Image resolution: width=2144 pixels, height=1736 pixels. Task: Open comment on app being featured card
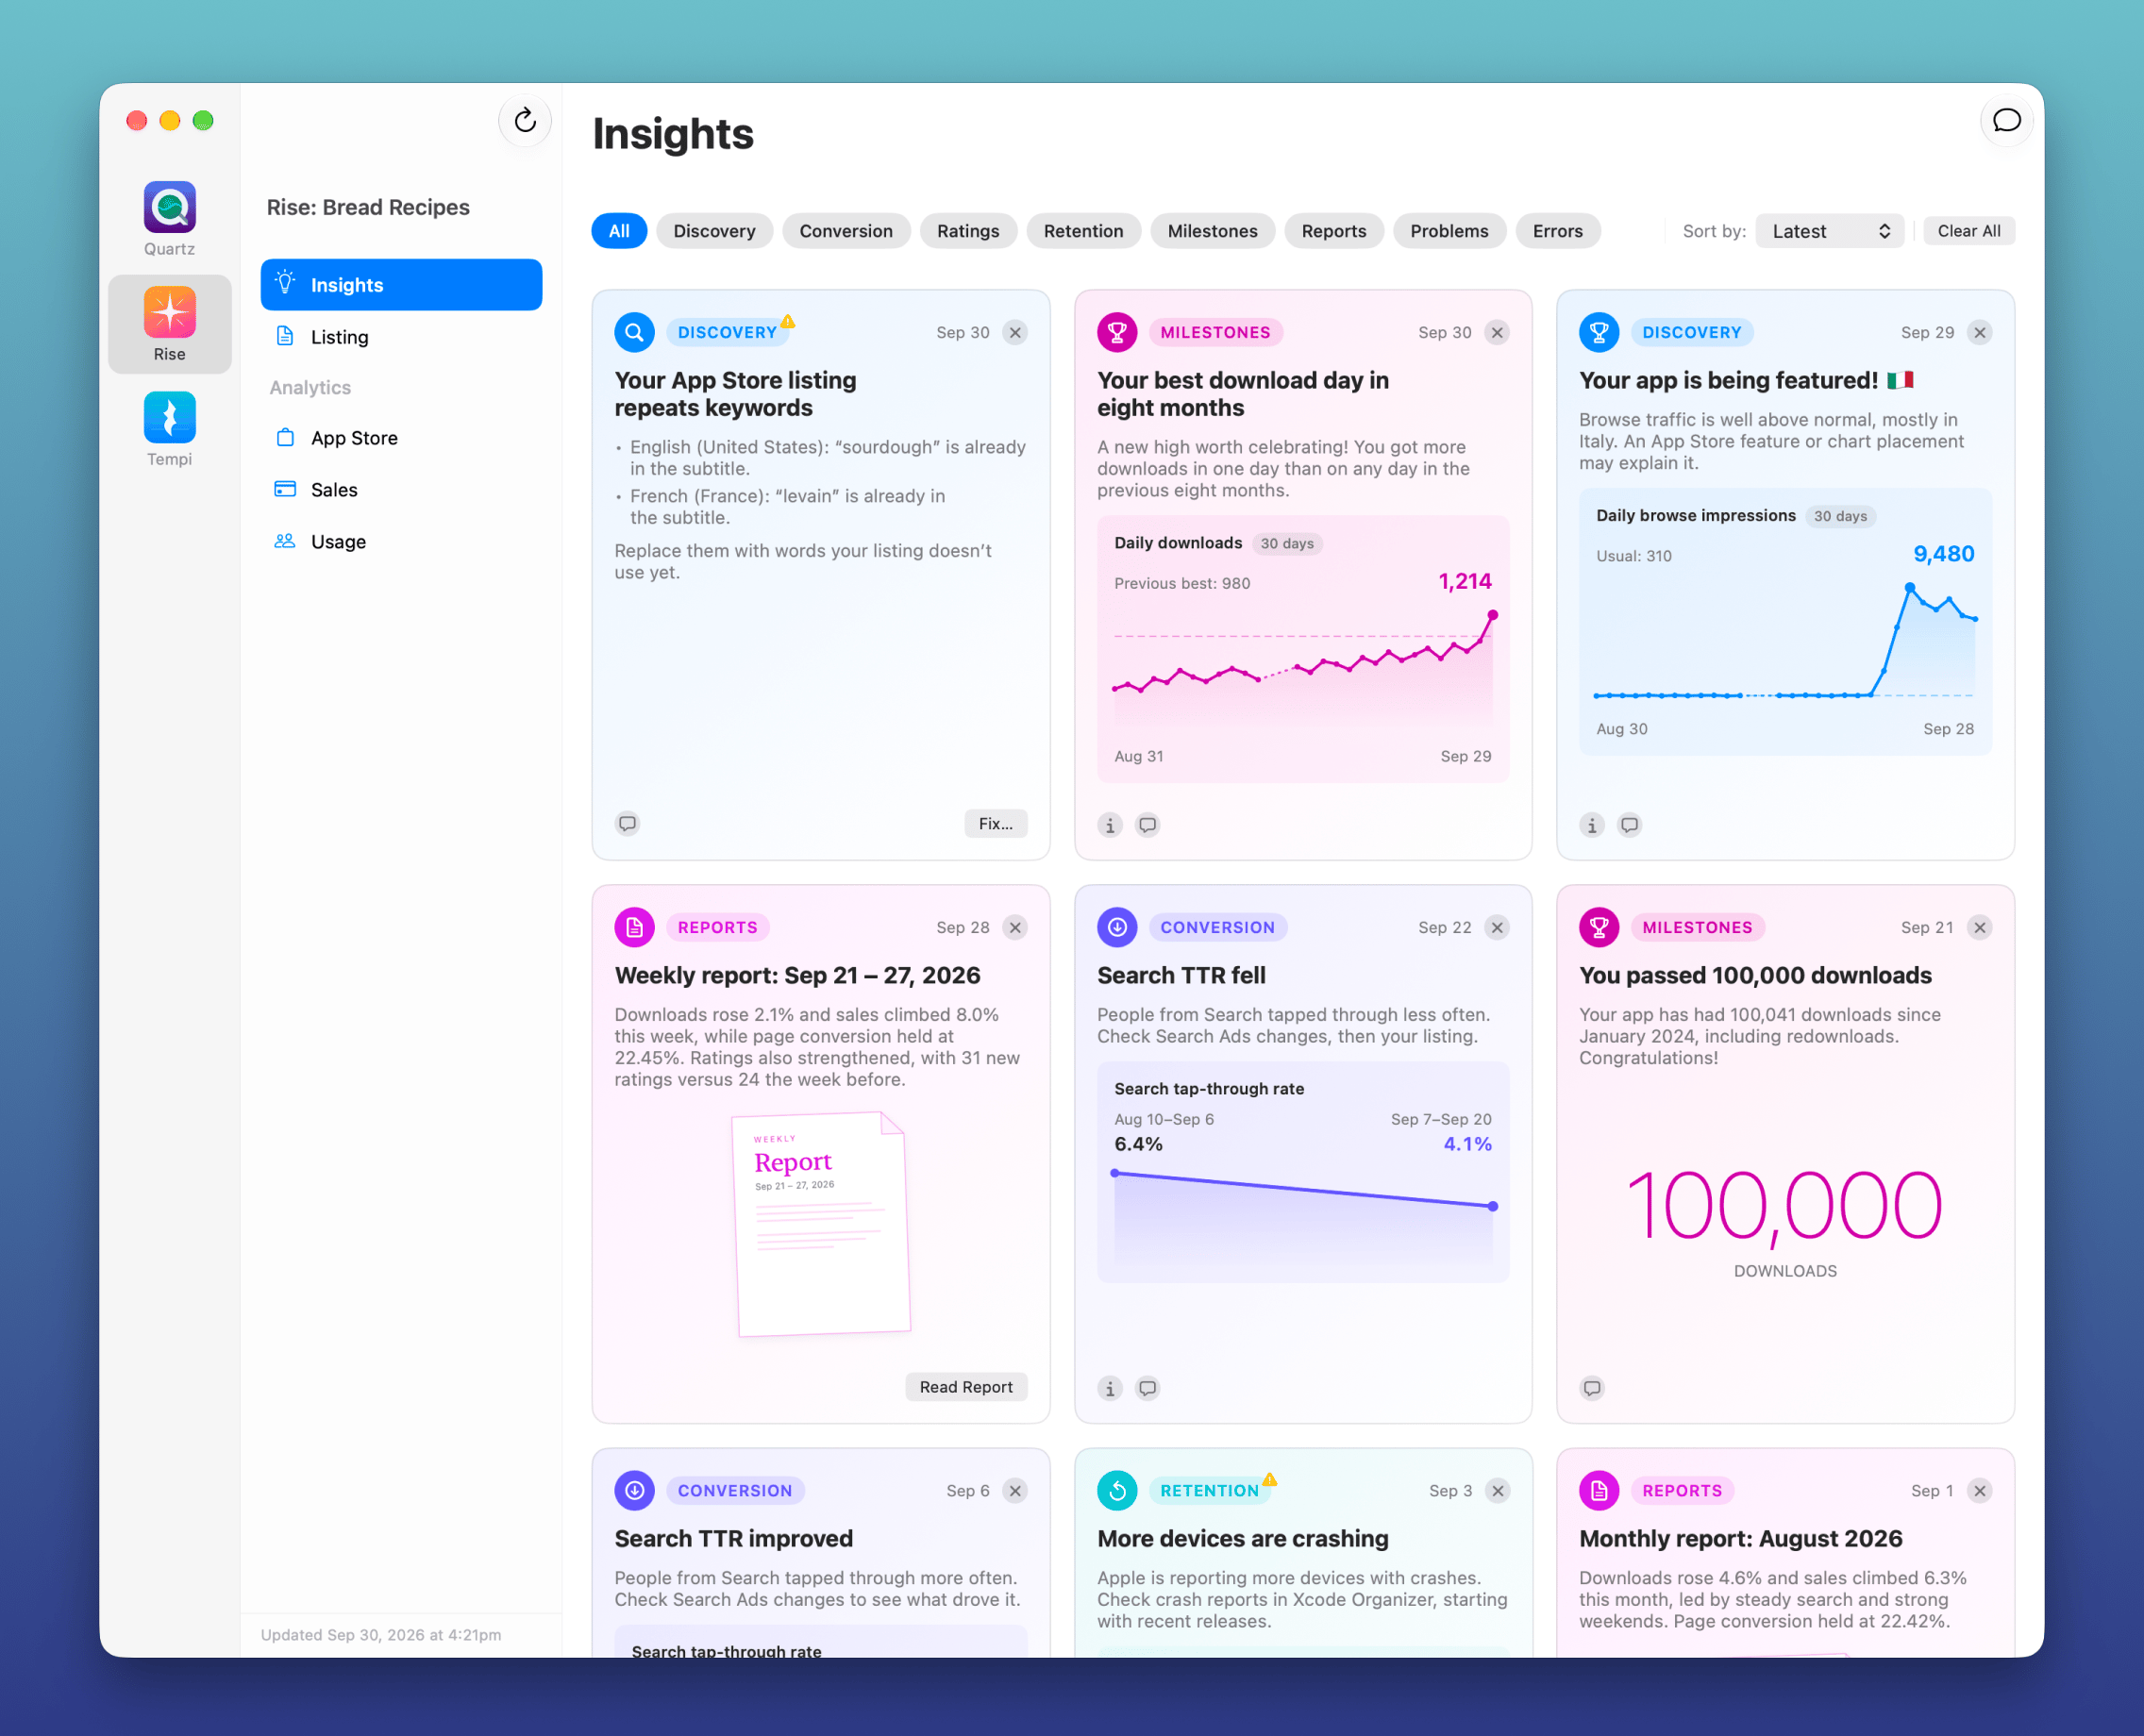(1630, 825)
